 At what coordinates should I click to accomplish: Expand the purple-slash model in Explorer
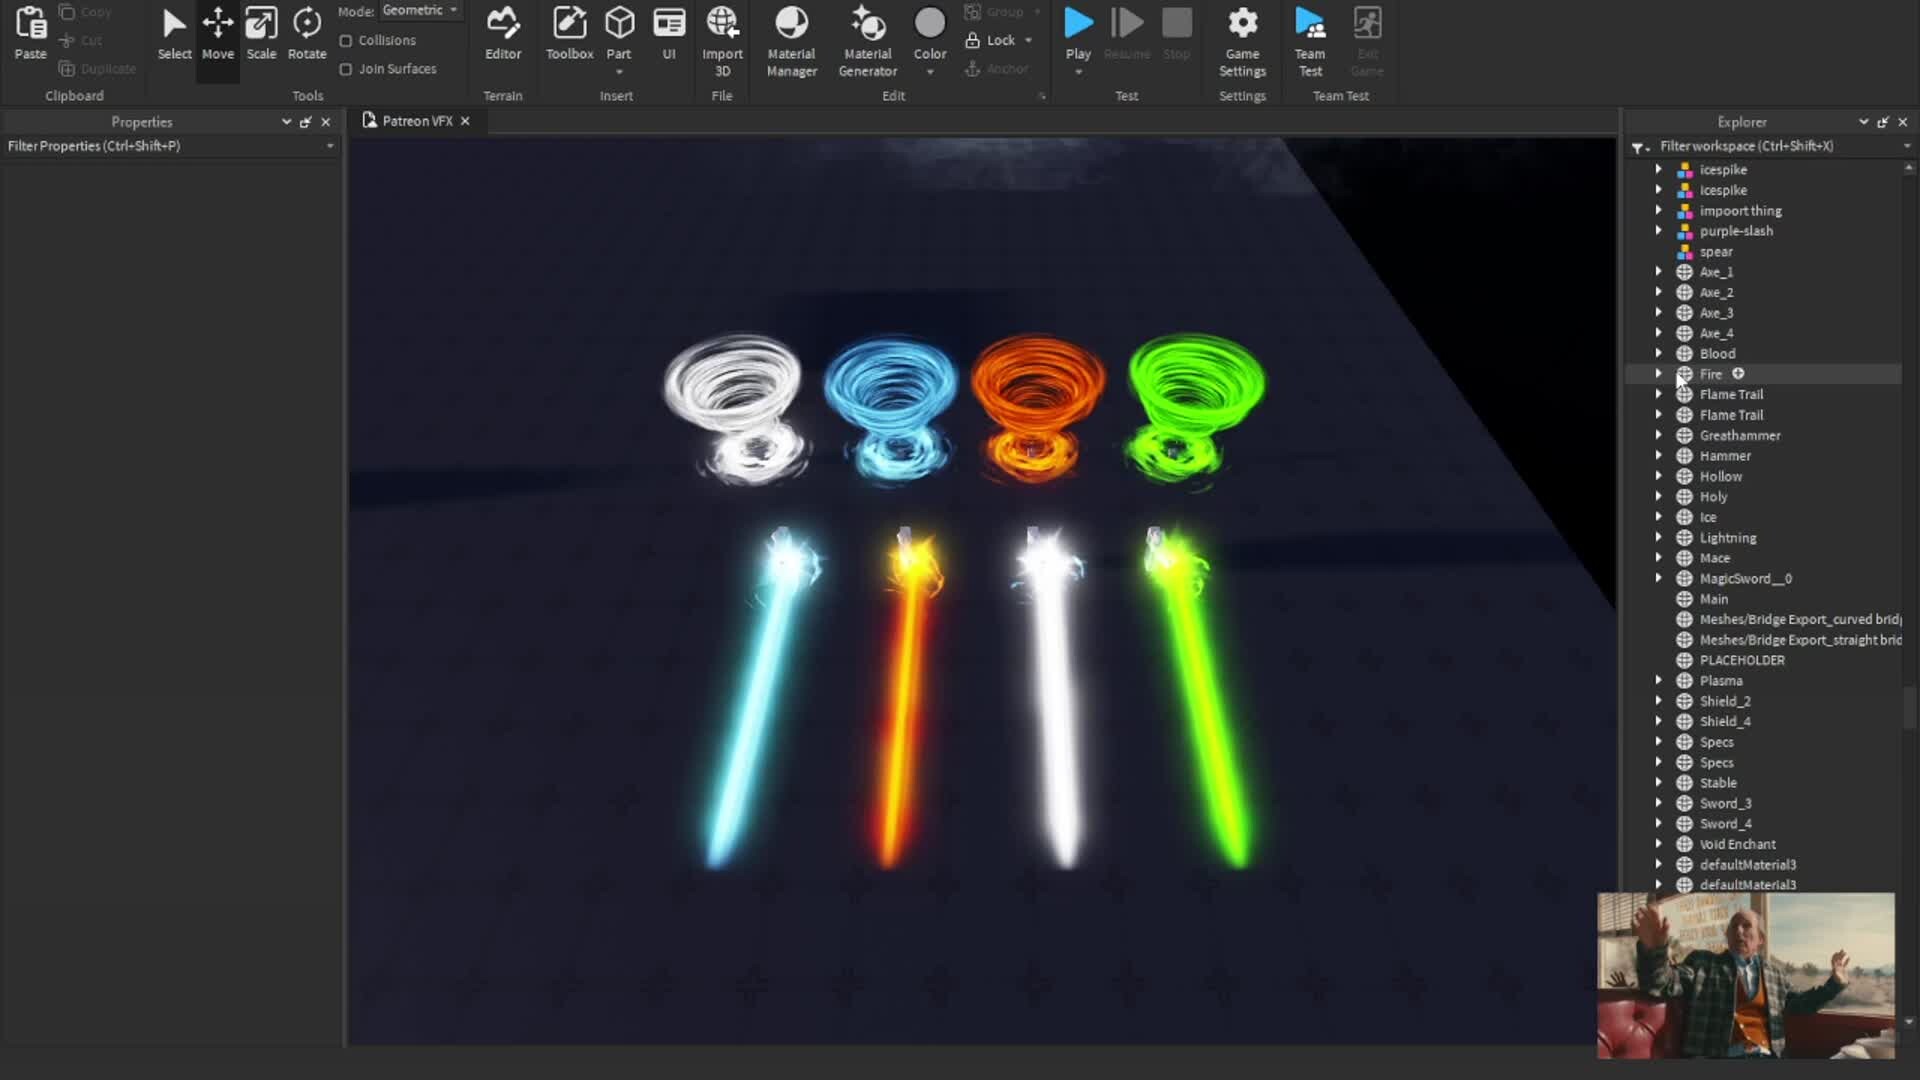tap(1658, 231)
